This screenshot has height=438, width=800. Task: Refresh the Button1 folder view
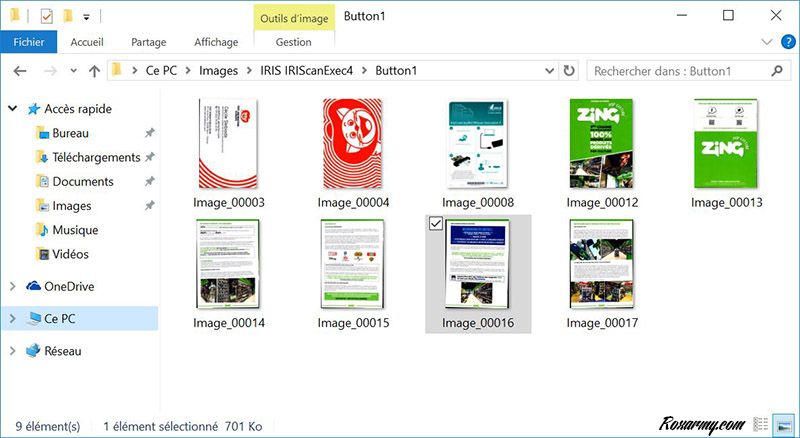click(x=569, y=71)
